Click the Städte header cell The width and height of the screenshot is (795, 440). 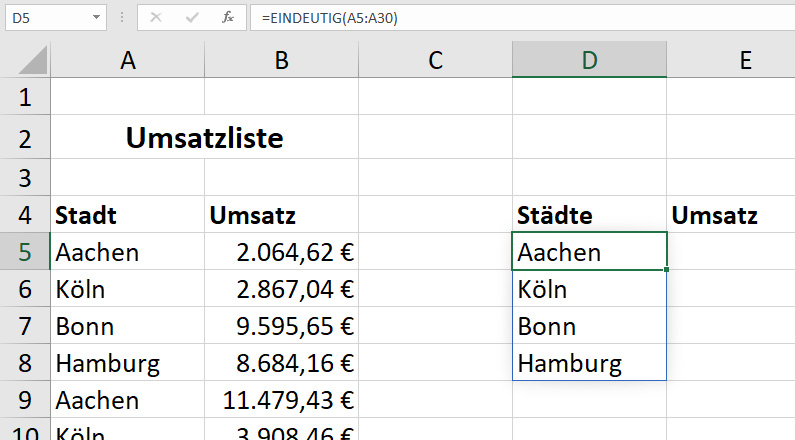tap(589, 215)
